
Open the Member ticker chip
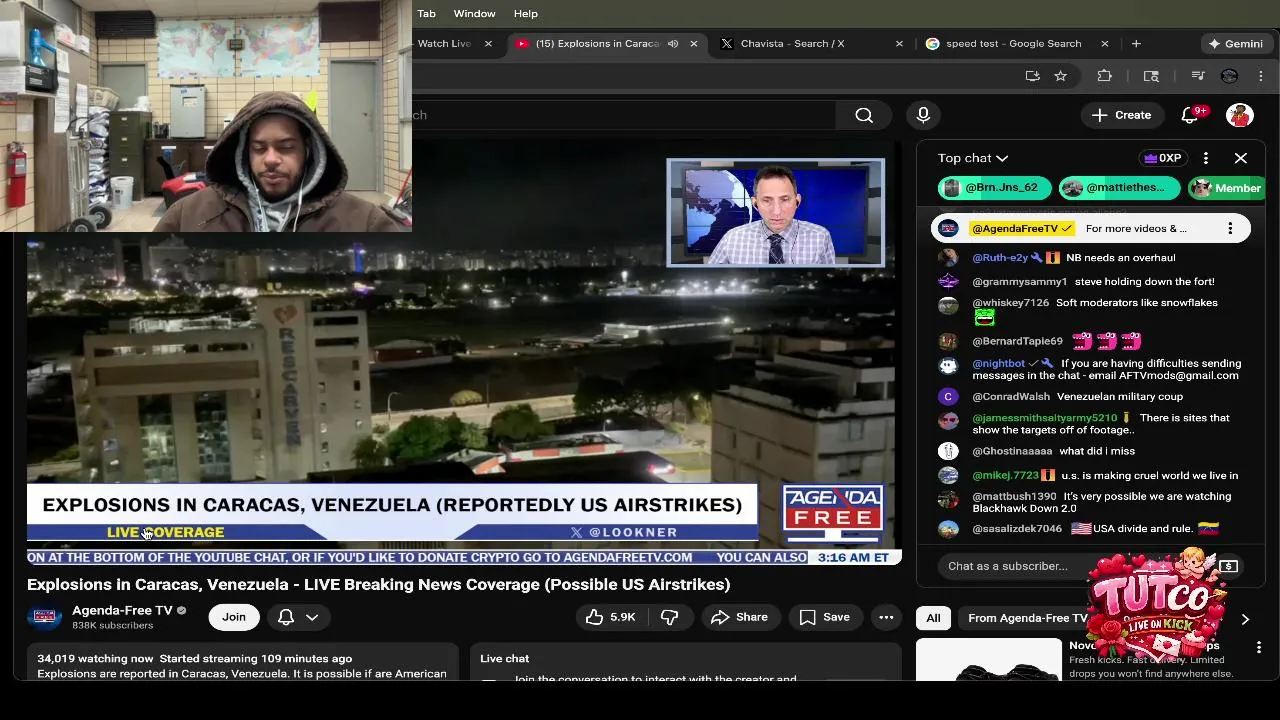[x=1228, y=188]
